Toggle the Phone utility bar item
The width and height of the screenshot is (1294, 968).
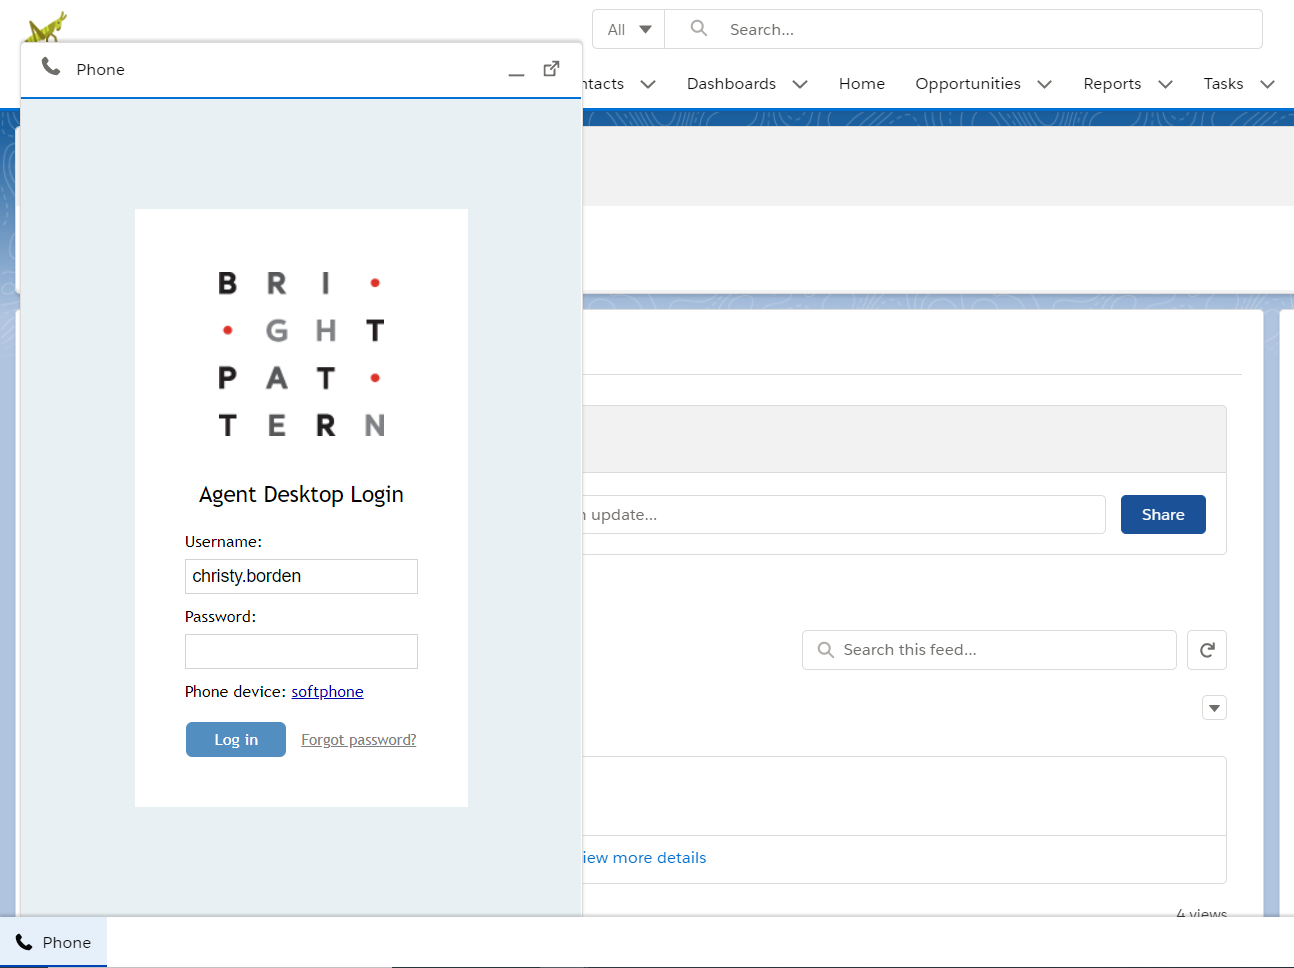(x=53, y=942)
